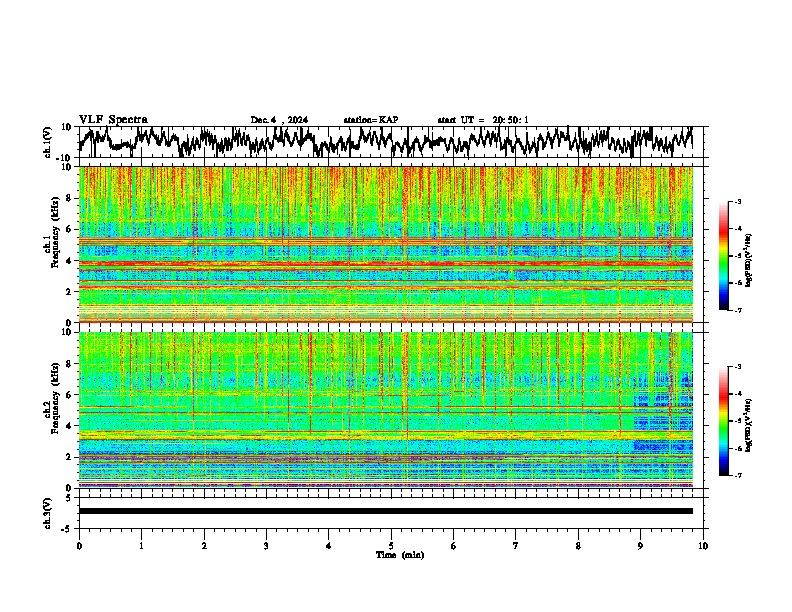Click the '2' kHz tick on ch.1 frequency axis
This screenshot has height=612, width=792.
tap(69, 292)
